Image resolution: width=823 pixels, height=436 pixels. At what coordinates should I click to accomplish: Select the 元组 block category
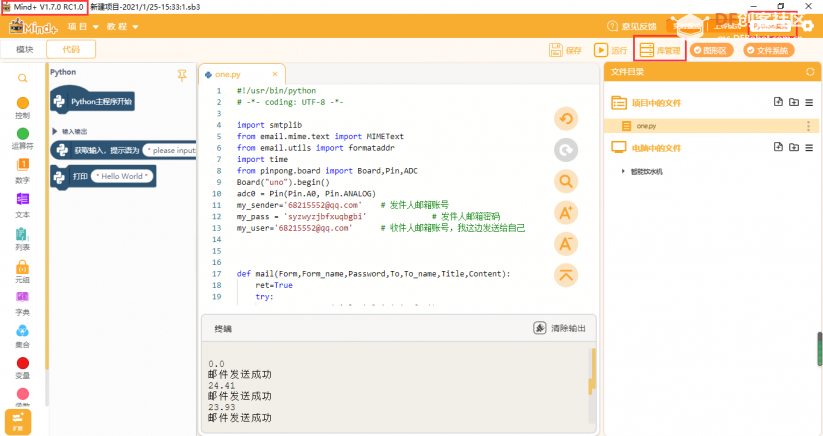[x=23, y=272]
